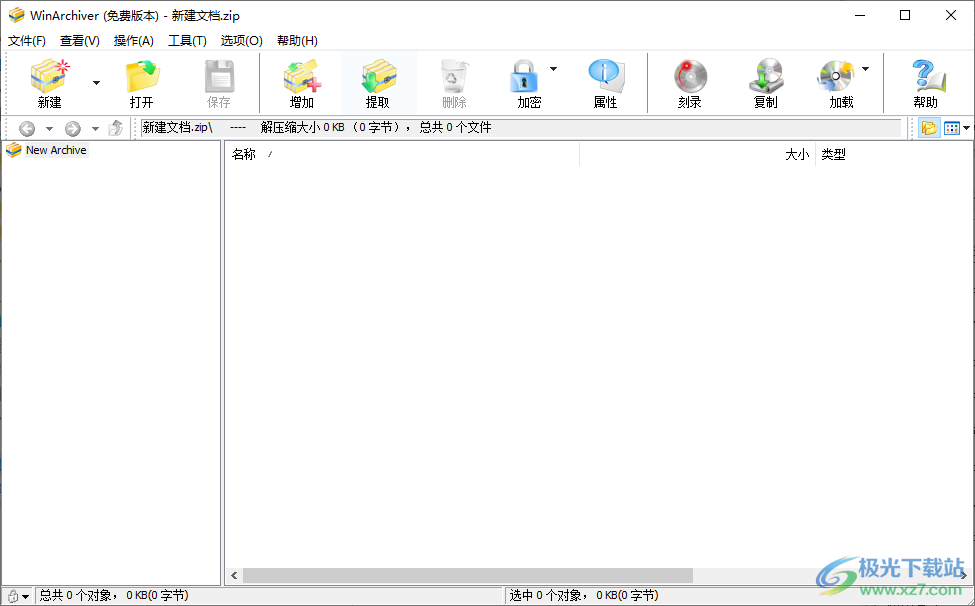
Task: Click the 加载 (Mount) disc icon
Action: (836, 76)
